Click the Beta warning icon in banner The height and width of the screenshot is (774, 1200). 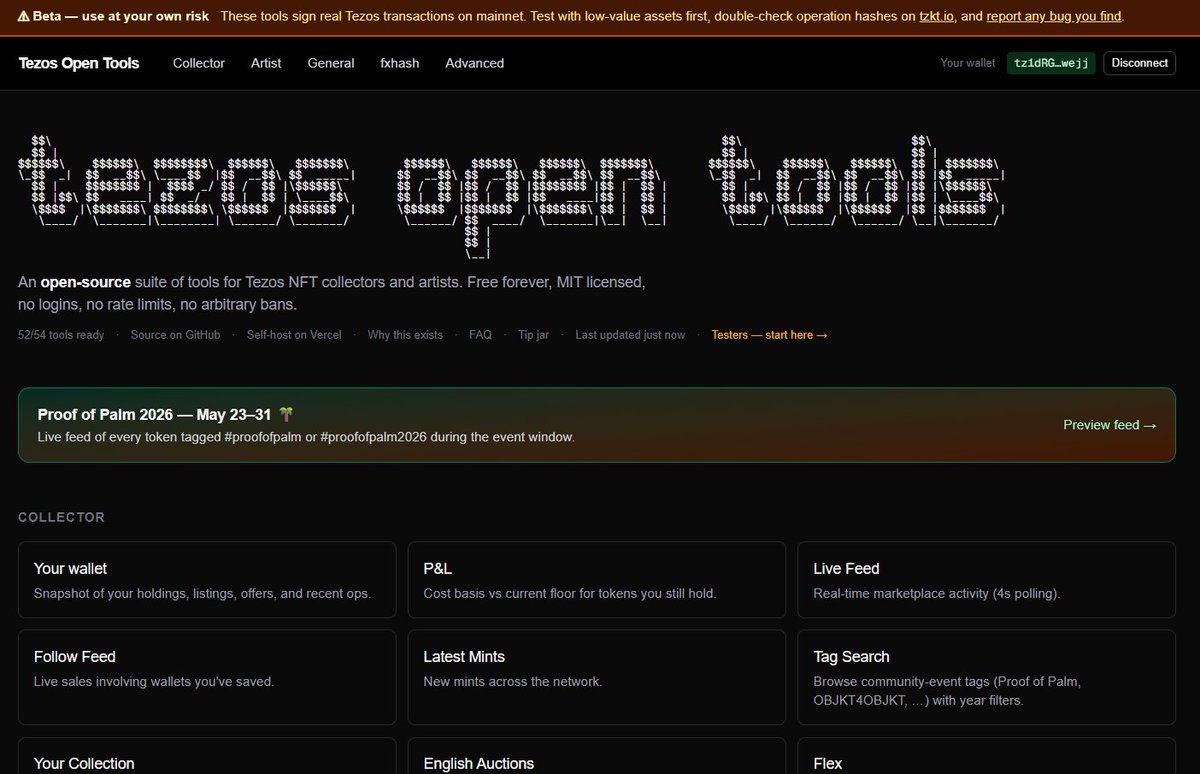(23, 16)
